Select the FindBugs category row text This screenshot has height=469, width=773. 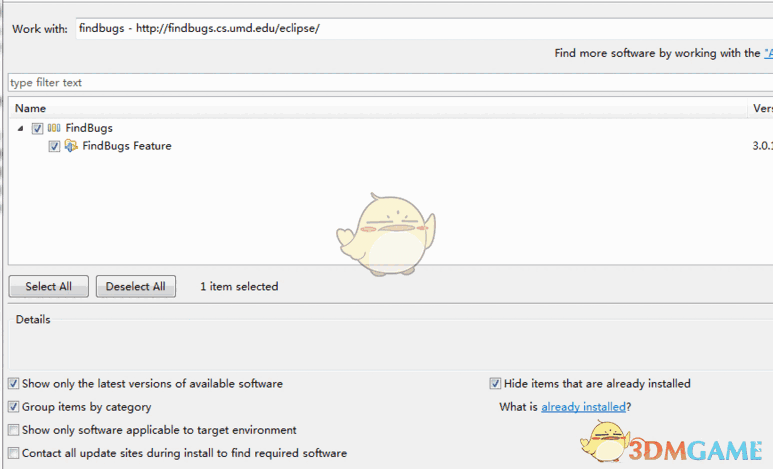(89, 128)
